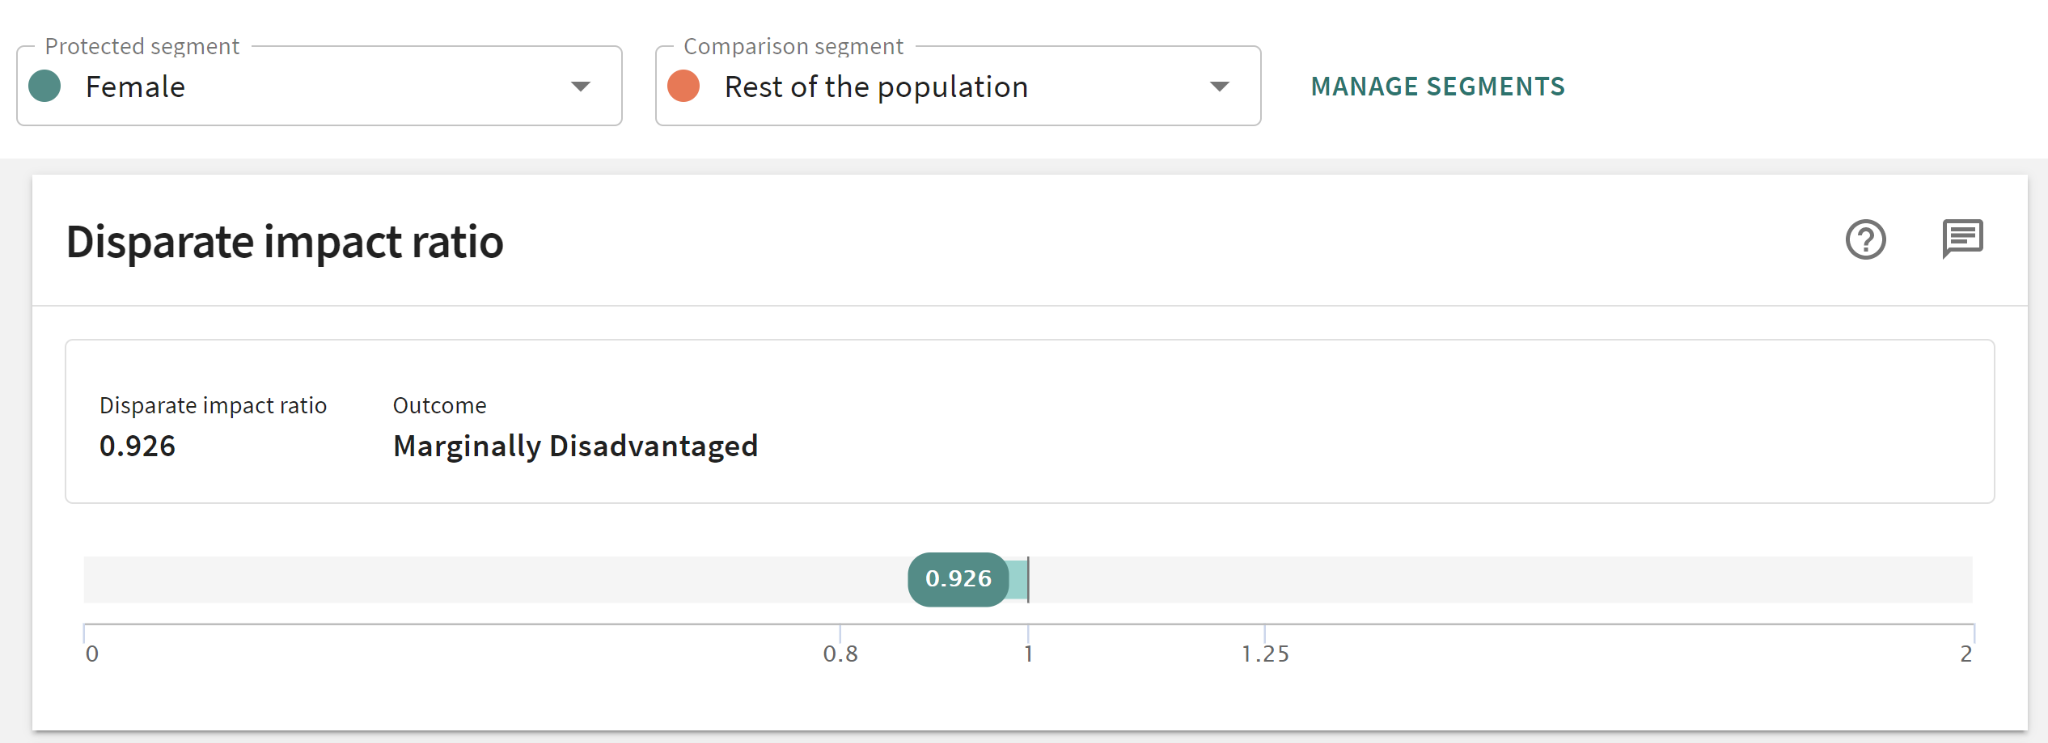Image resolution: width=2048 pixels, height=743 pixels.
Task: Click the Outcome label in the summary box
Action: click(x=439, y=406)
